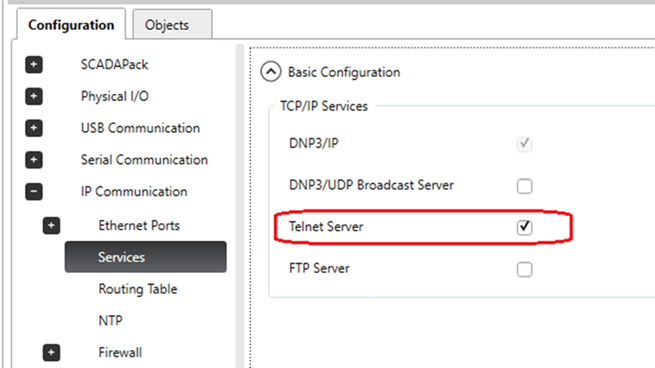This screenshot has width=655, height=368.
Task: Select Physical I/O in the tree
Action: (x=115, y=96)
